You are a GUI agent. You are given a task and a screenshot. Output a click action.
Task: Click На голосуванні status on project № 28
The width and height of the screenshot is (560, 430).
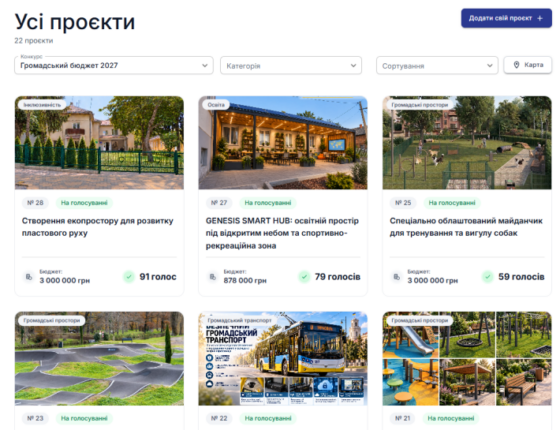(x=84, y=203)
